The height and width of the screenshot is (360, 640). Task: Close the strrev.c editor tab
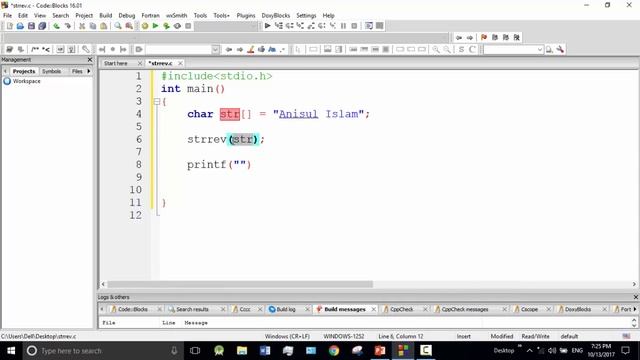coord(180,63)
